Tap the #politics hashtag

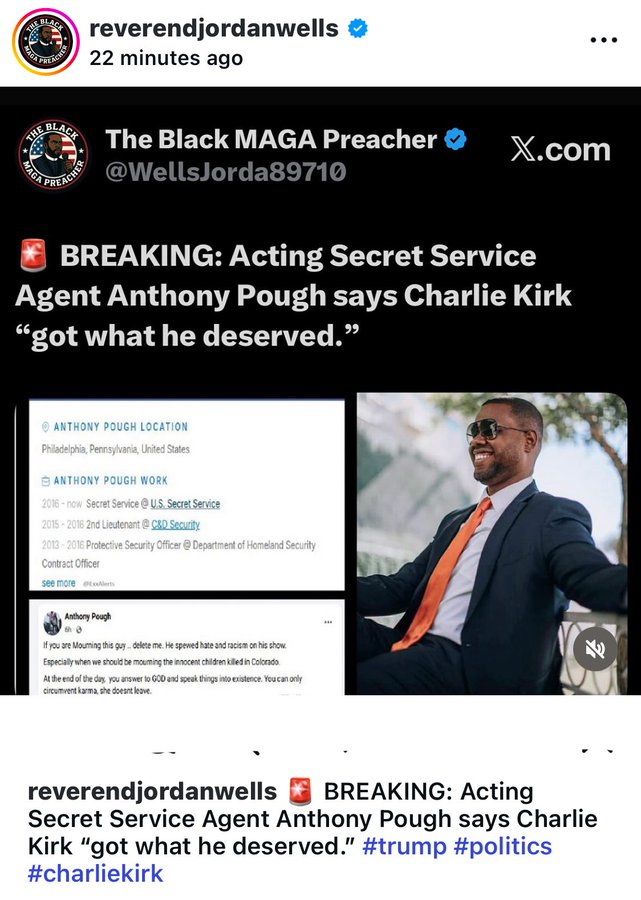503,846
